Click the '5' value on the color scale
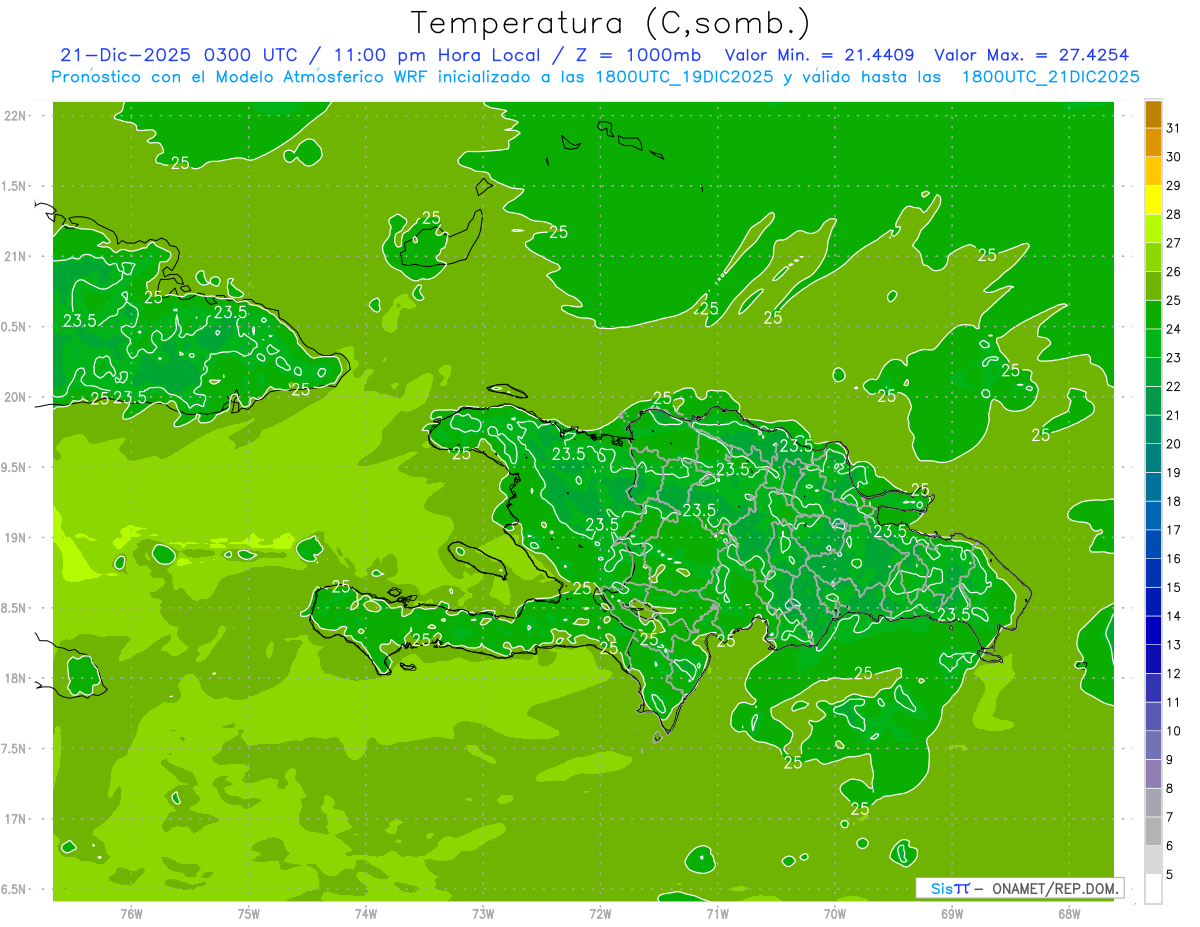This screenshot has height=927, width=1200. tap(1170, 875)
